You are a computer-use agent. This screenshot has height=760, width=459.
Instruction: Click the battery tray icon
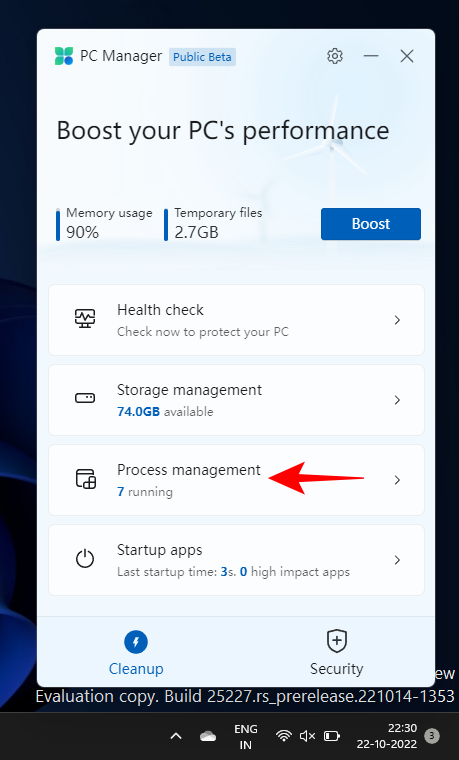click(332, 736)
